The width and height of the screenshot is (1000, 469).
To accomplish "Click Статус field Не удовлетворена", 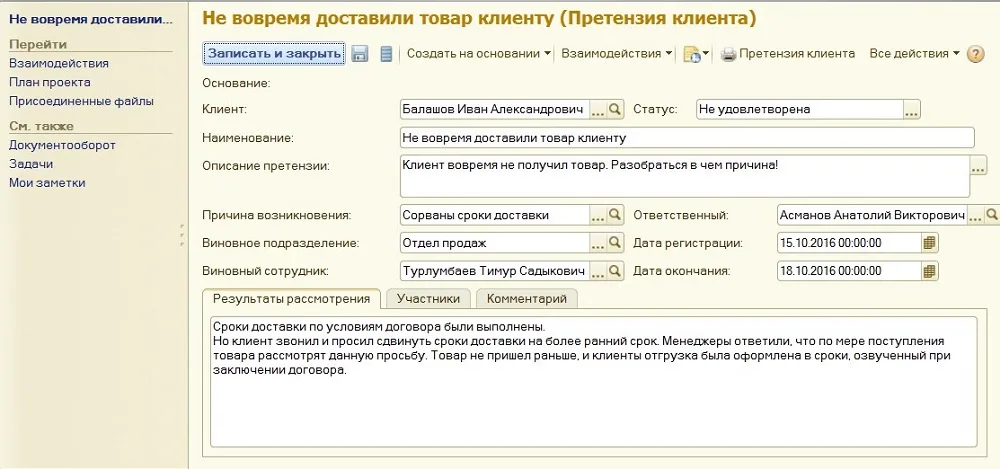I will coord(800,110).
